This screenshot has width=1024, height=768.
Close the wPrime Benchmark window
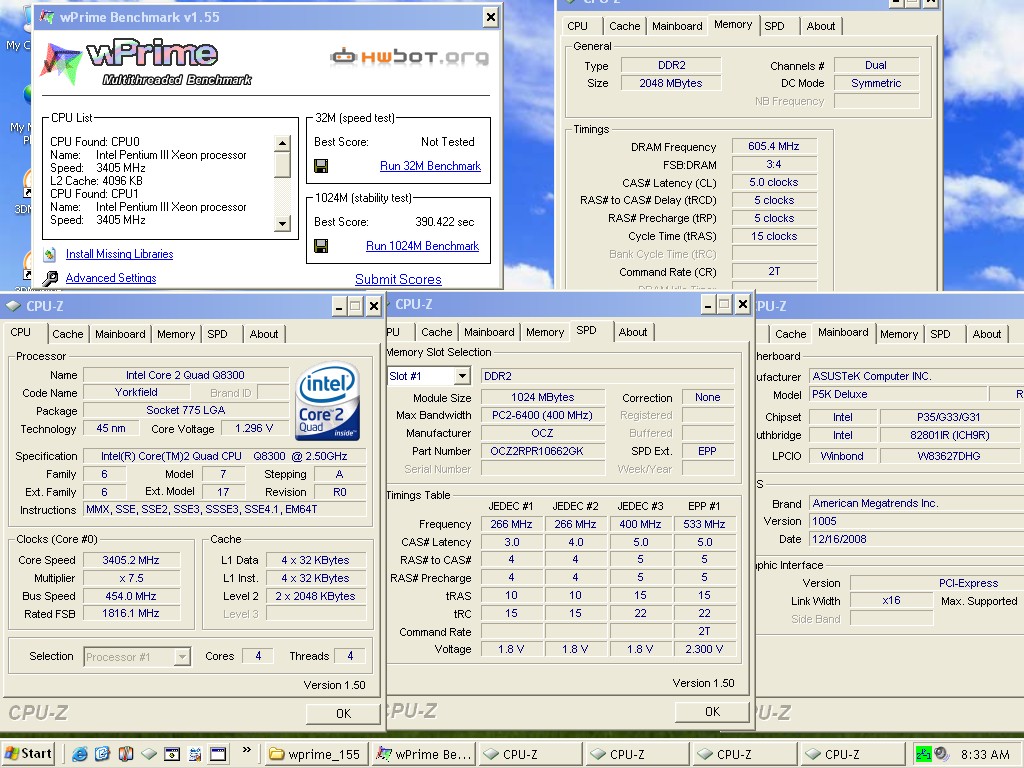pos(491,17)
